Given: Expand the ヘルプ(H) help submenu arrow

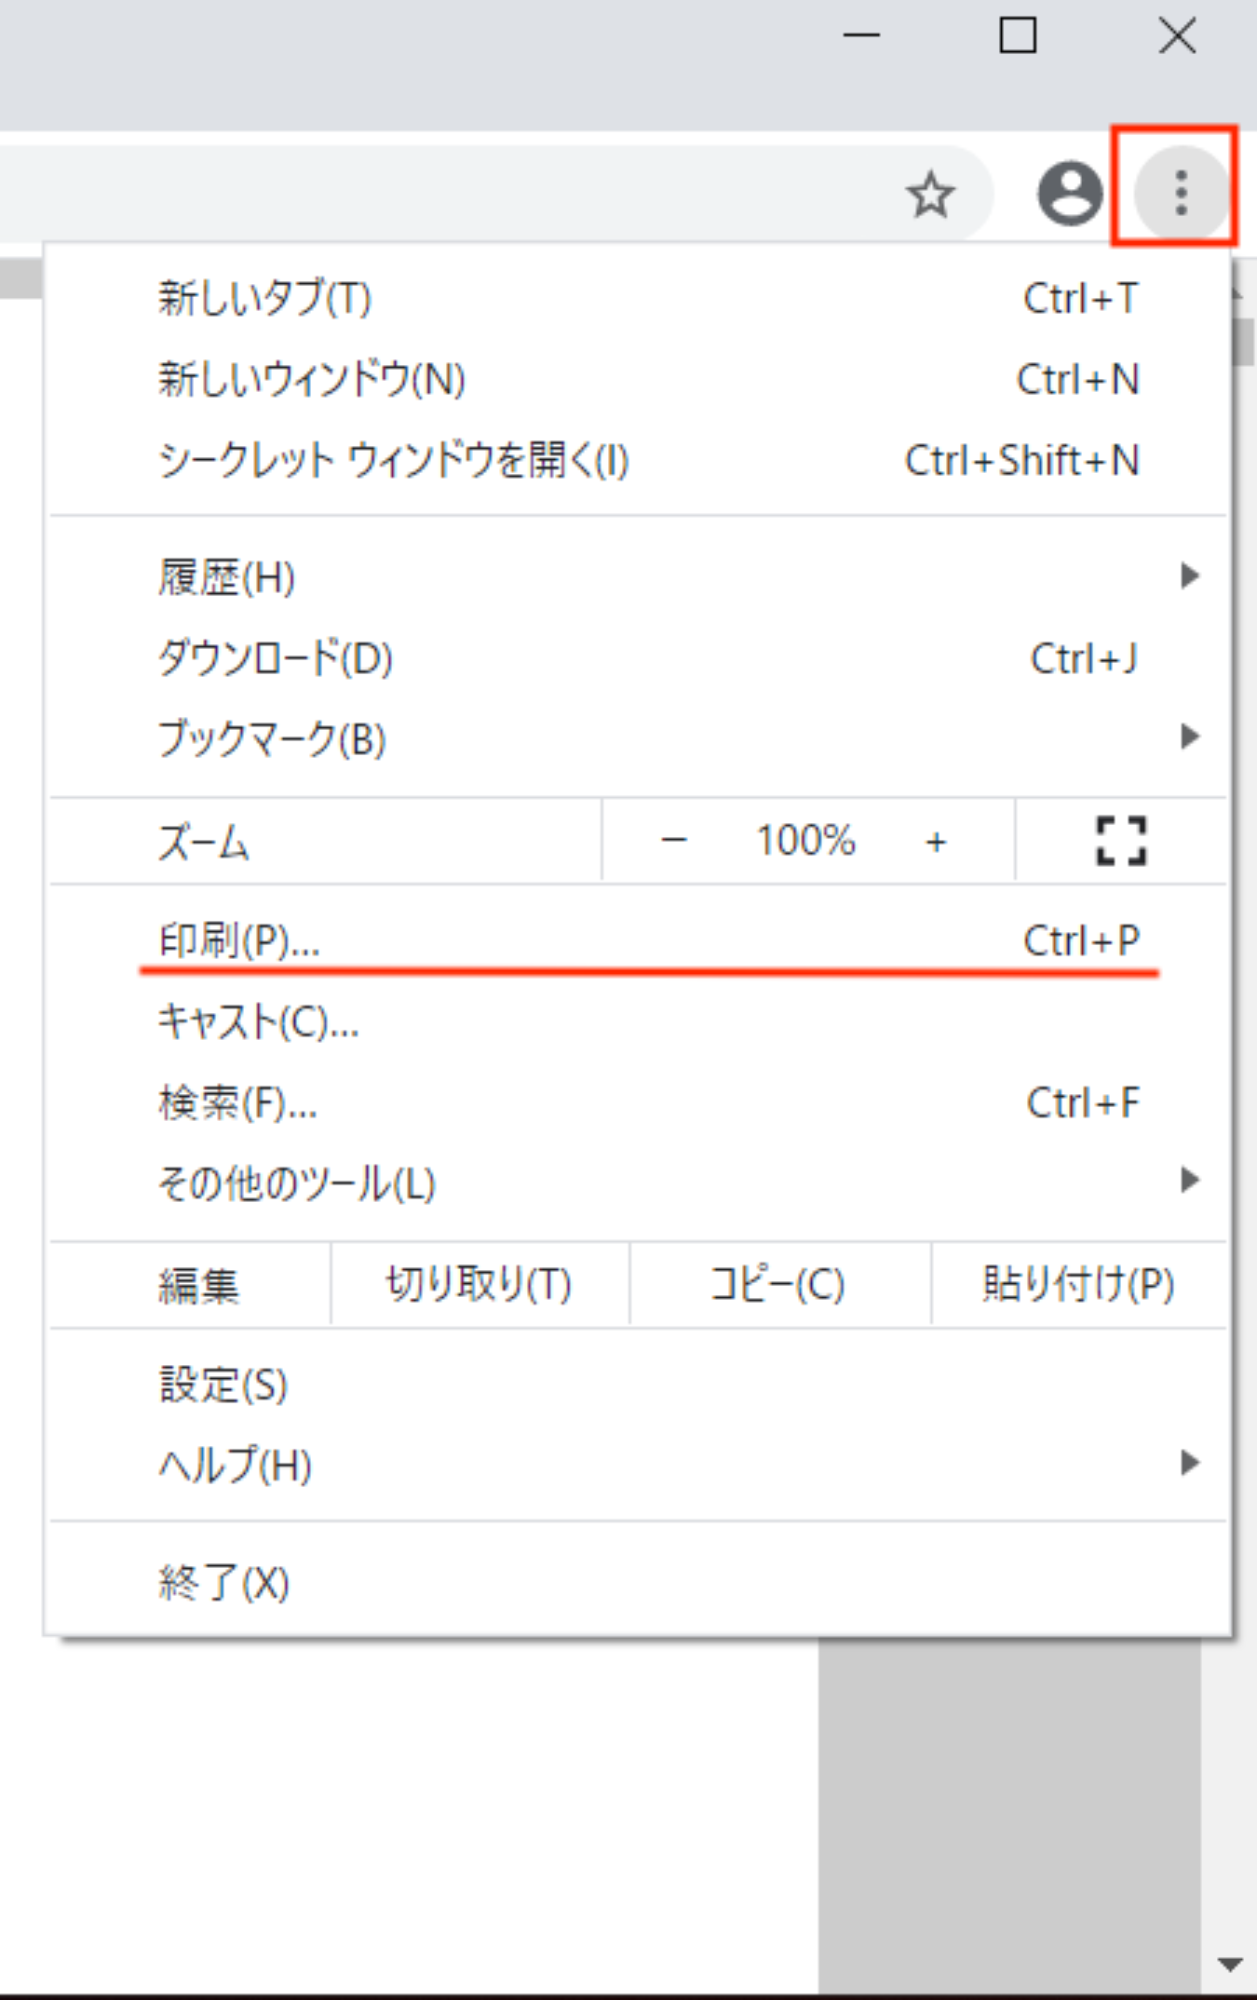Looking at the screenshot, I should (x=1189, y=1463).
